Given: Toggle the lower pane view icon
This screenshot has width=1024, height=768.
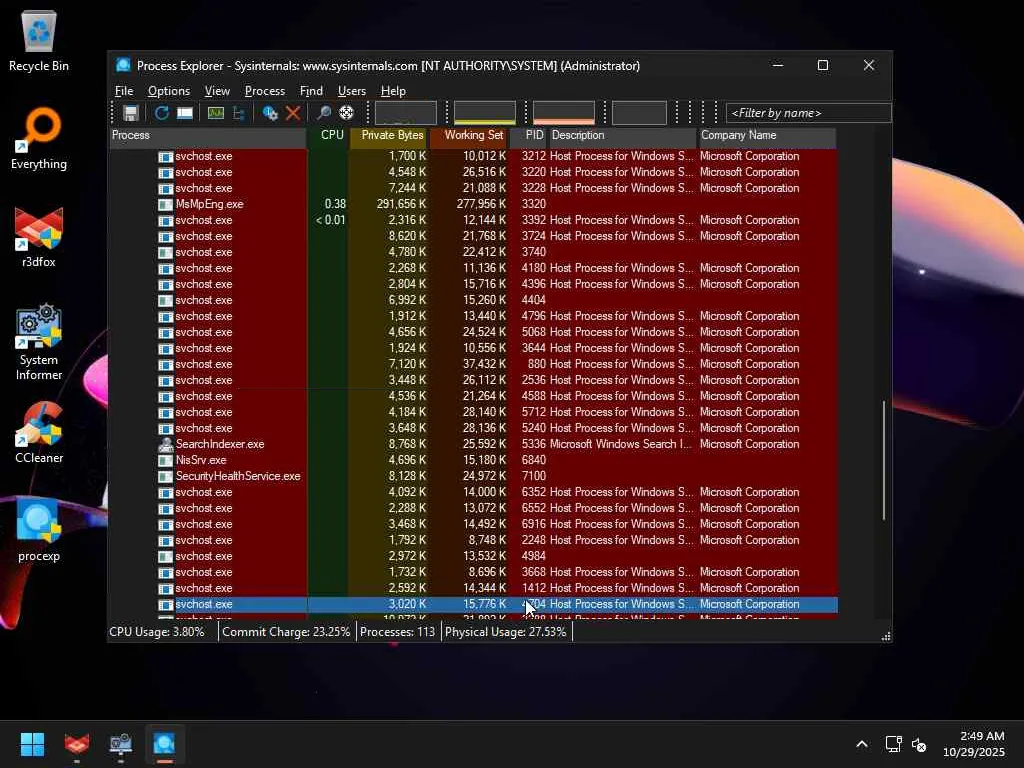Looking at the screenshot, I should [185, 113].
